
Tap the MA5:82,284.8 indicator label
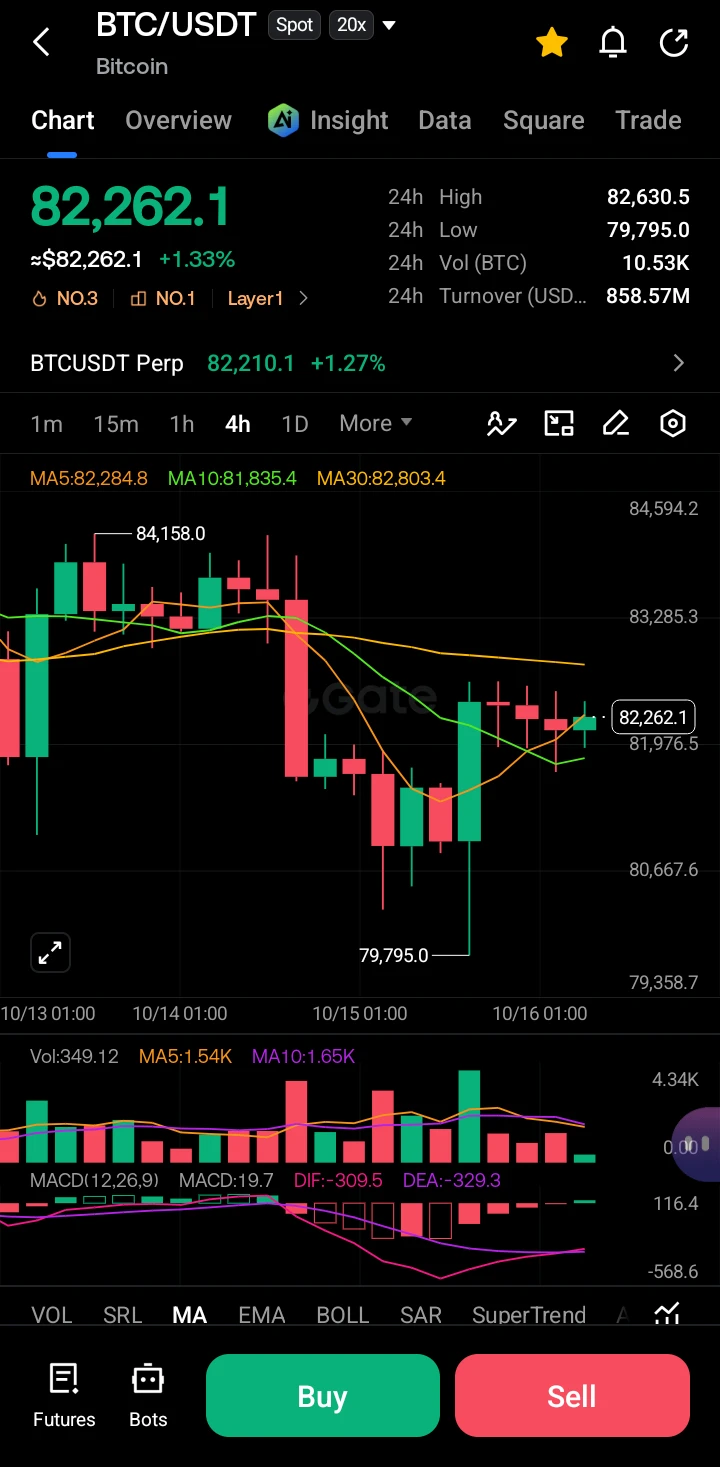pos(89,478)
